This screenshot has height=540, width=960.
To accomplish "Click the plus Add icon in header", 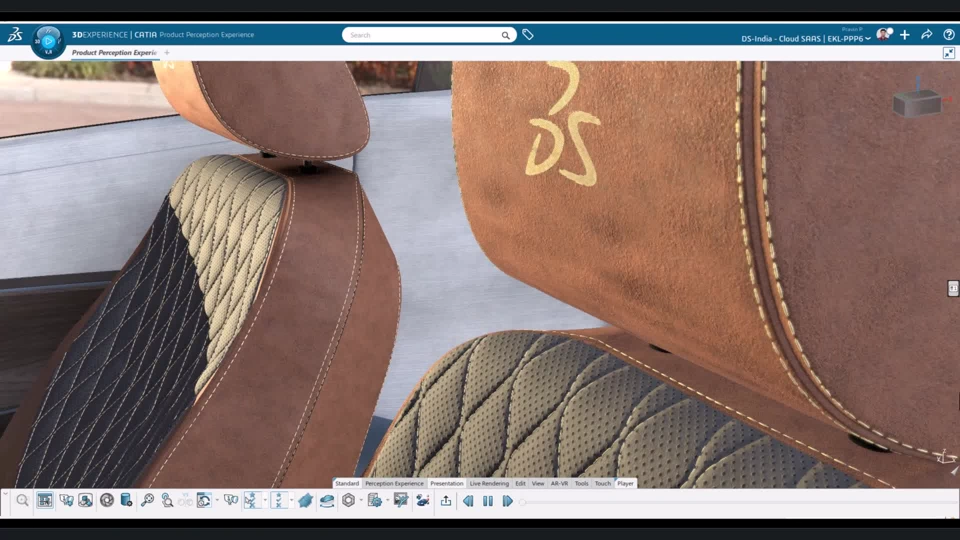I will pyautogui.click(x=905, y=35).
